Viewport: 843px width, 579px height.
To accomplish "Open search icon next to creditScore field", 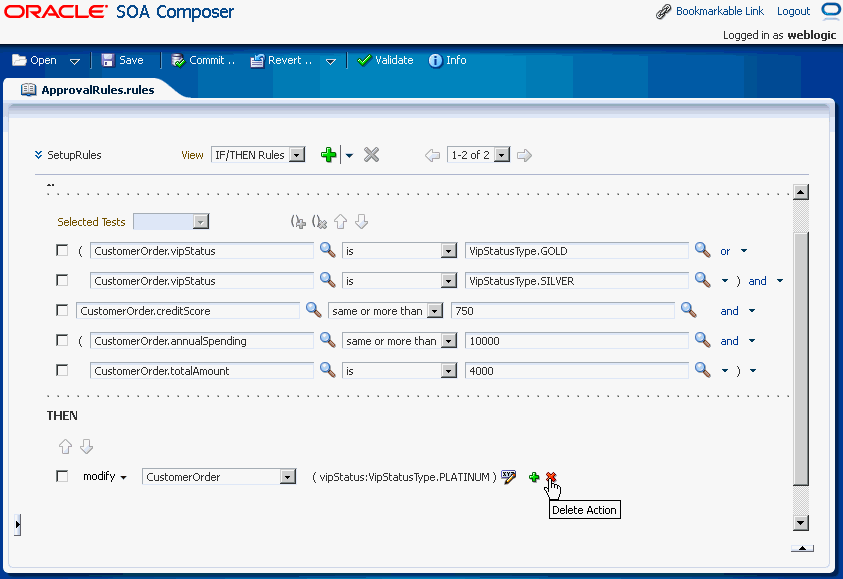I will pos(313,310).
